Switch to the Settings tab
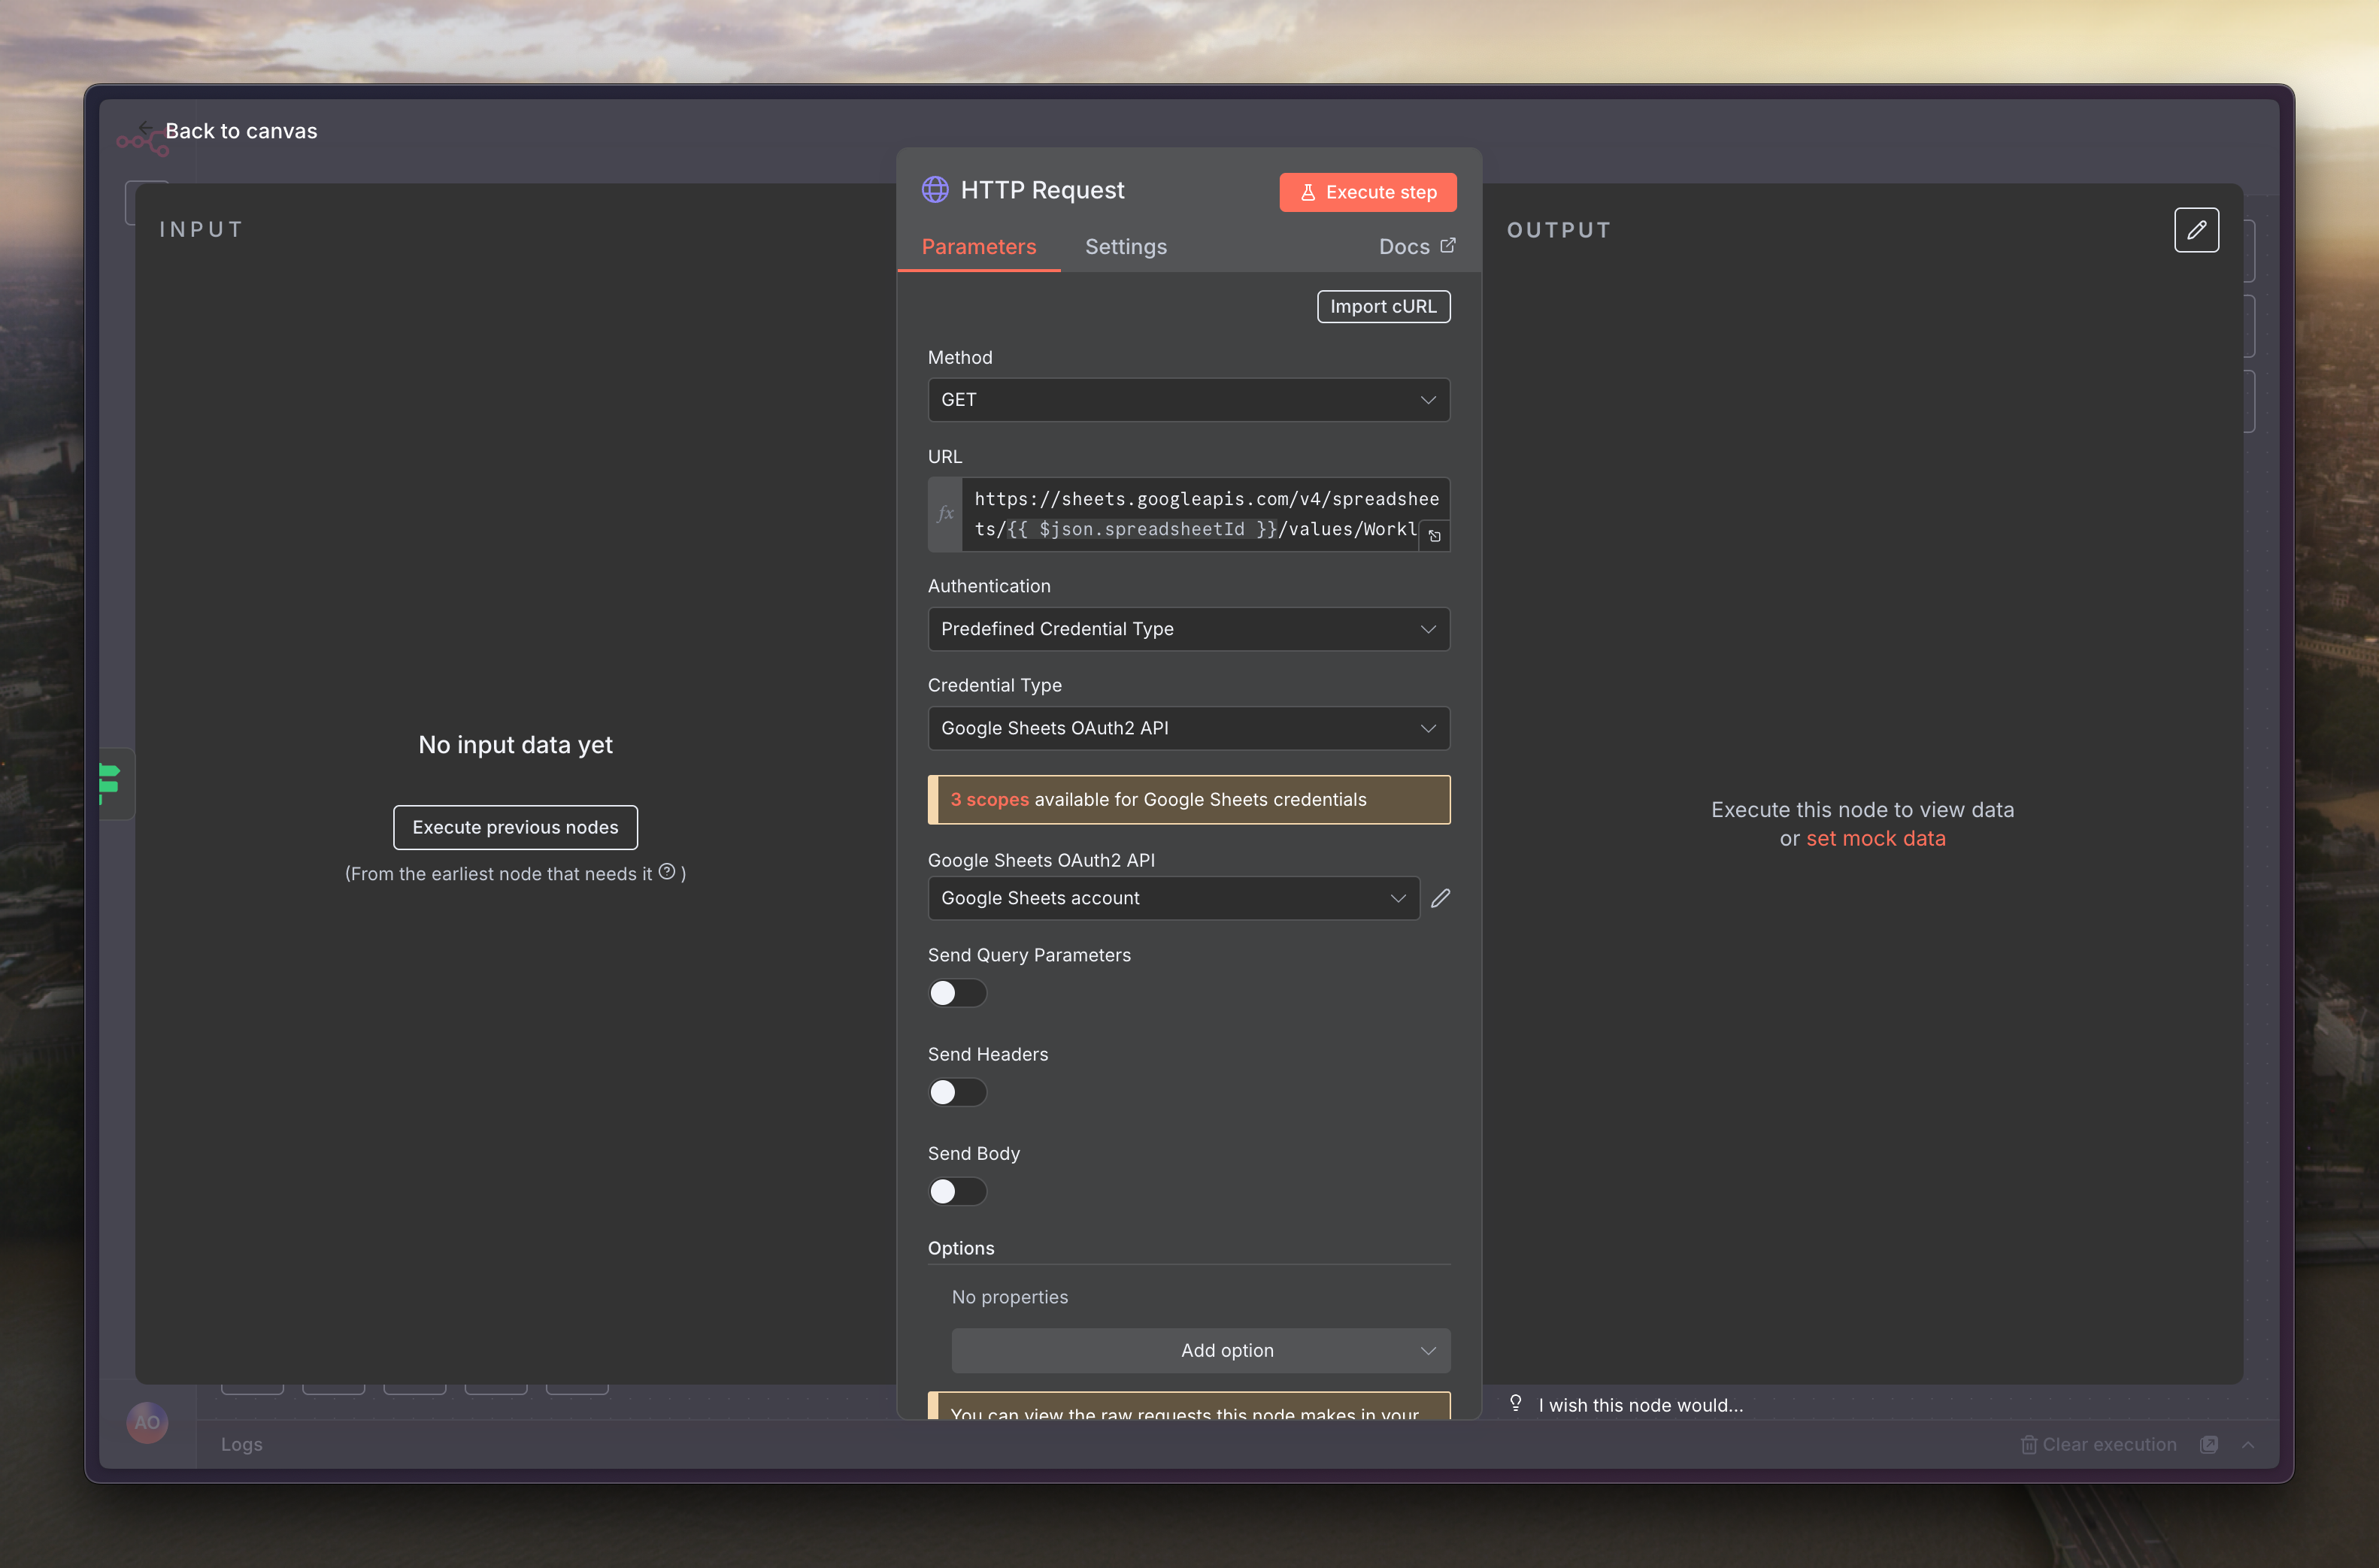 tap(1125, 247)
